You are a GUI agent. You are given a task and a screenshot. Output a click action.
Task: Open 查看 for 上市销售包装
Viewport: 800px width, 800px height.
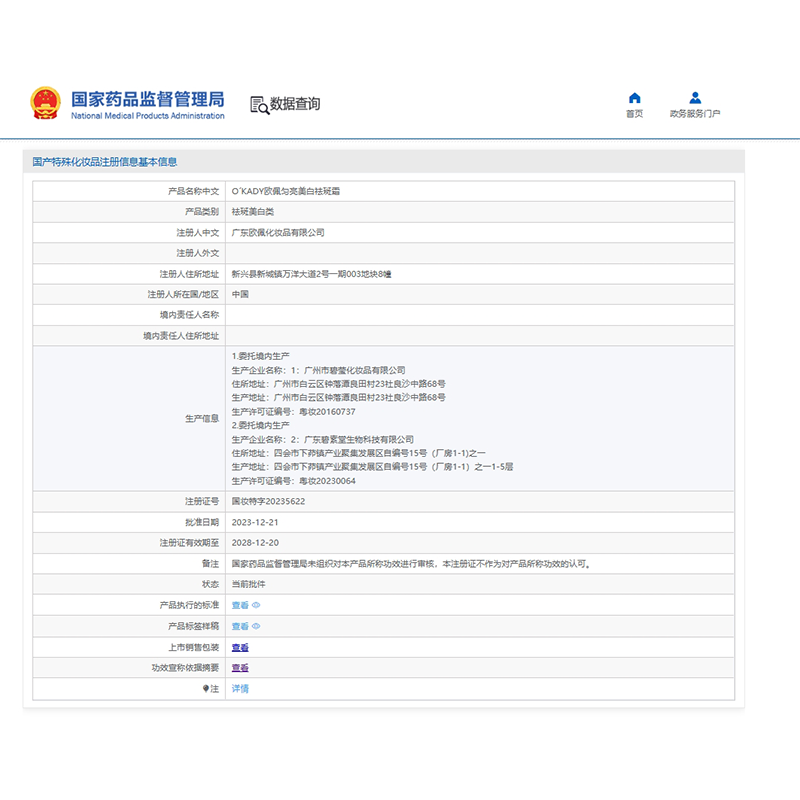point(240,646)
